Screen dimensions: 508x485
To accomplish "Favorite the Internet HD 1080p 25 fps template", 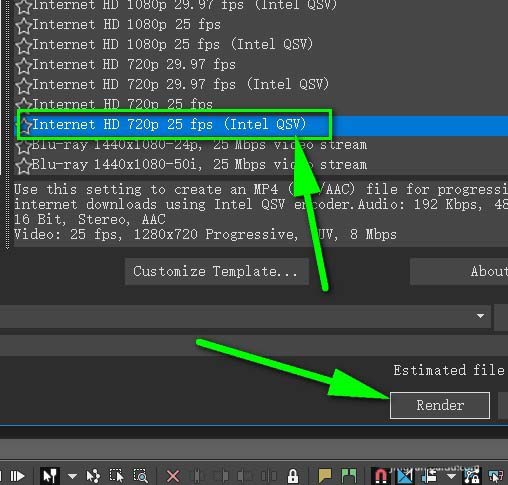I will point(23,26).
